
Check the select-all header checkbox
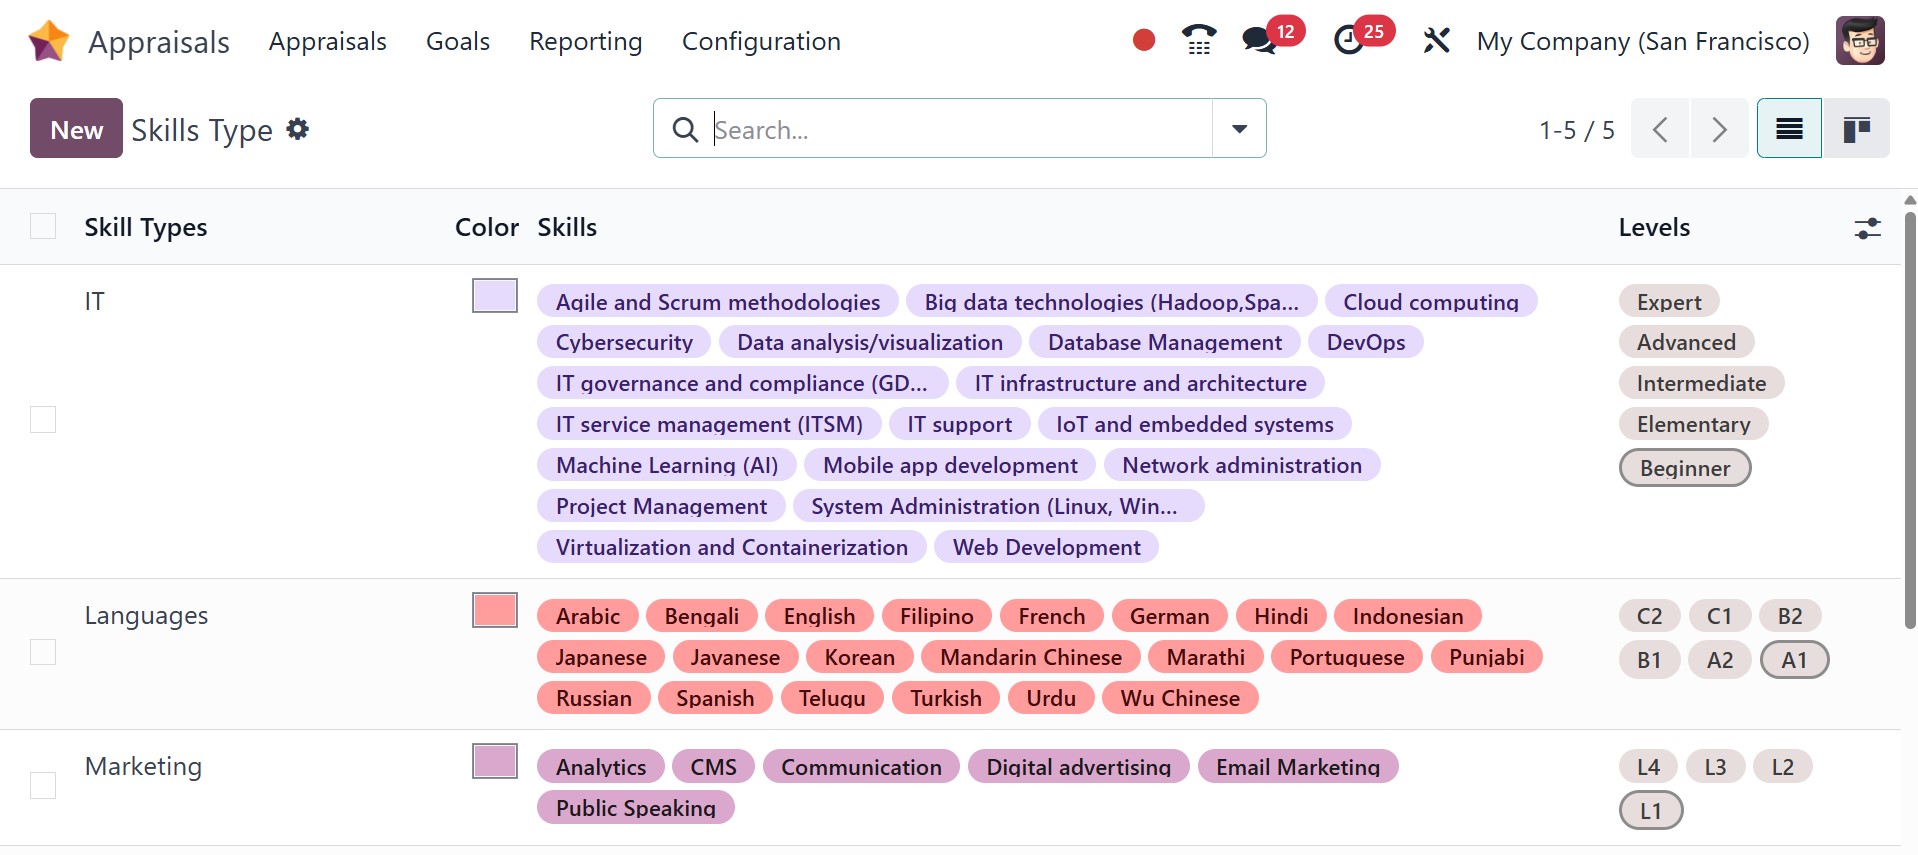click(x=43, y=227)
